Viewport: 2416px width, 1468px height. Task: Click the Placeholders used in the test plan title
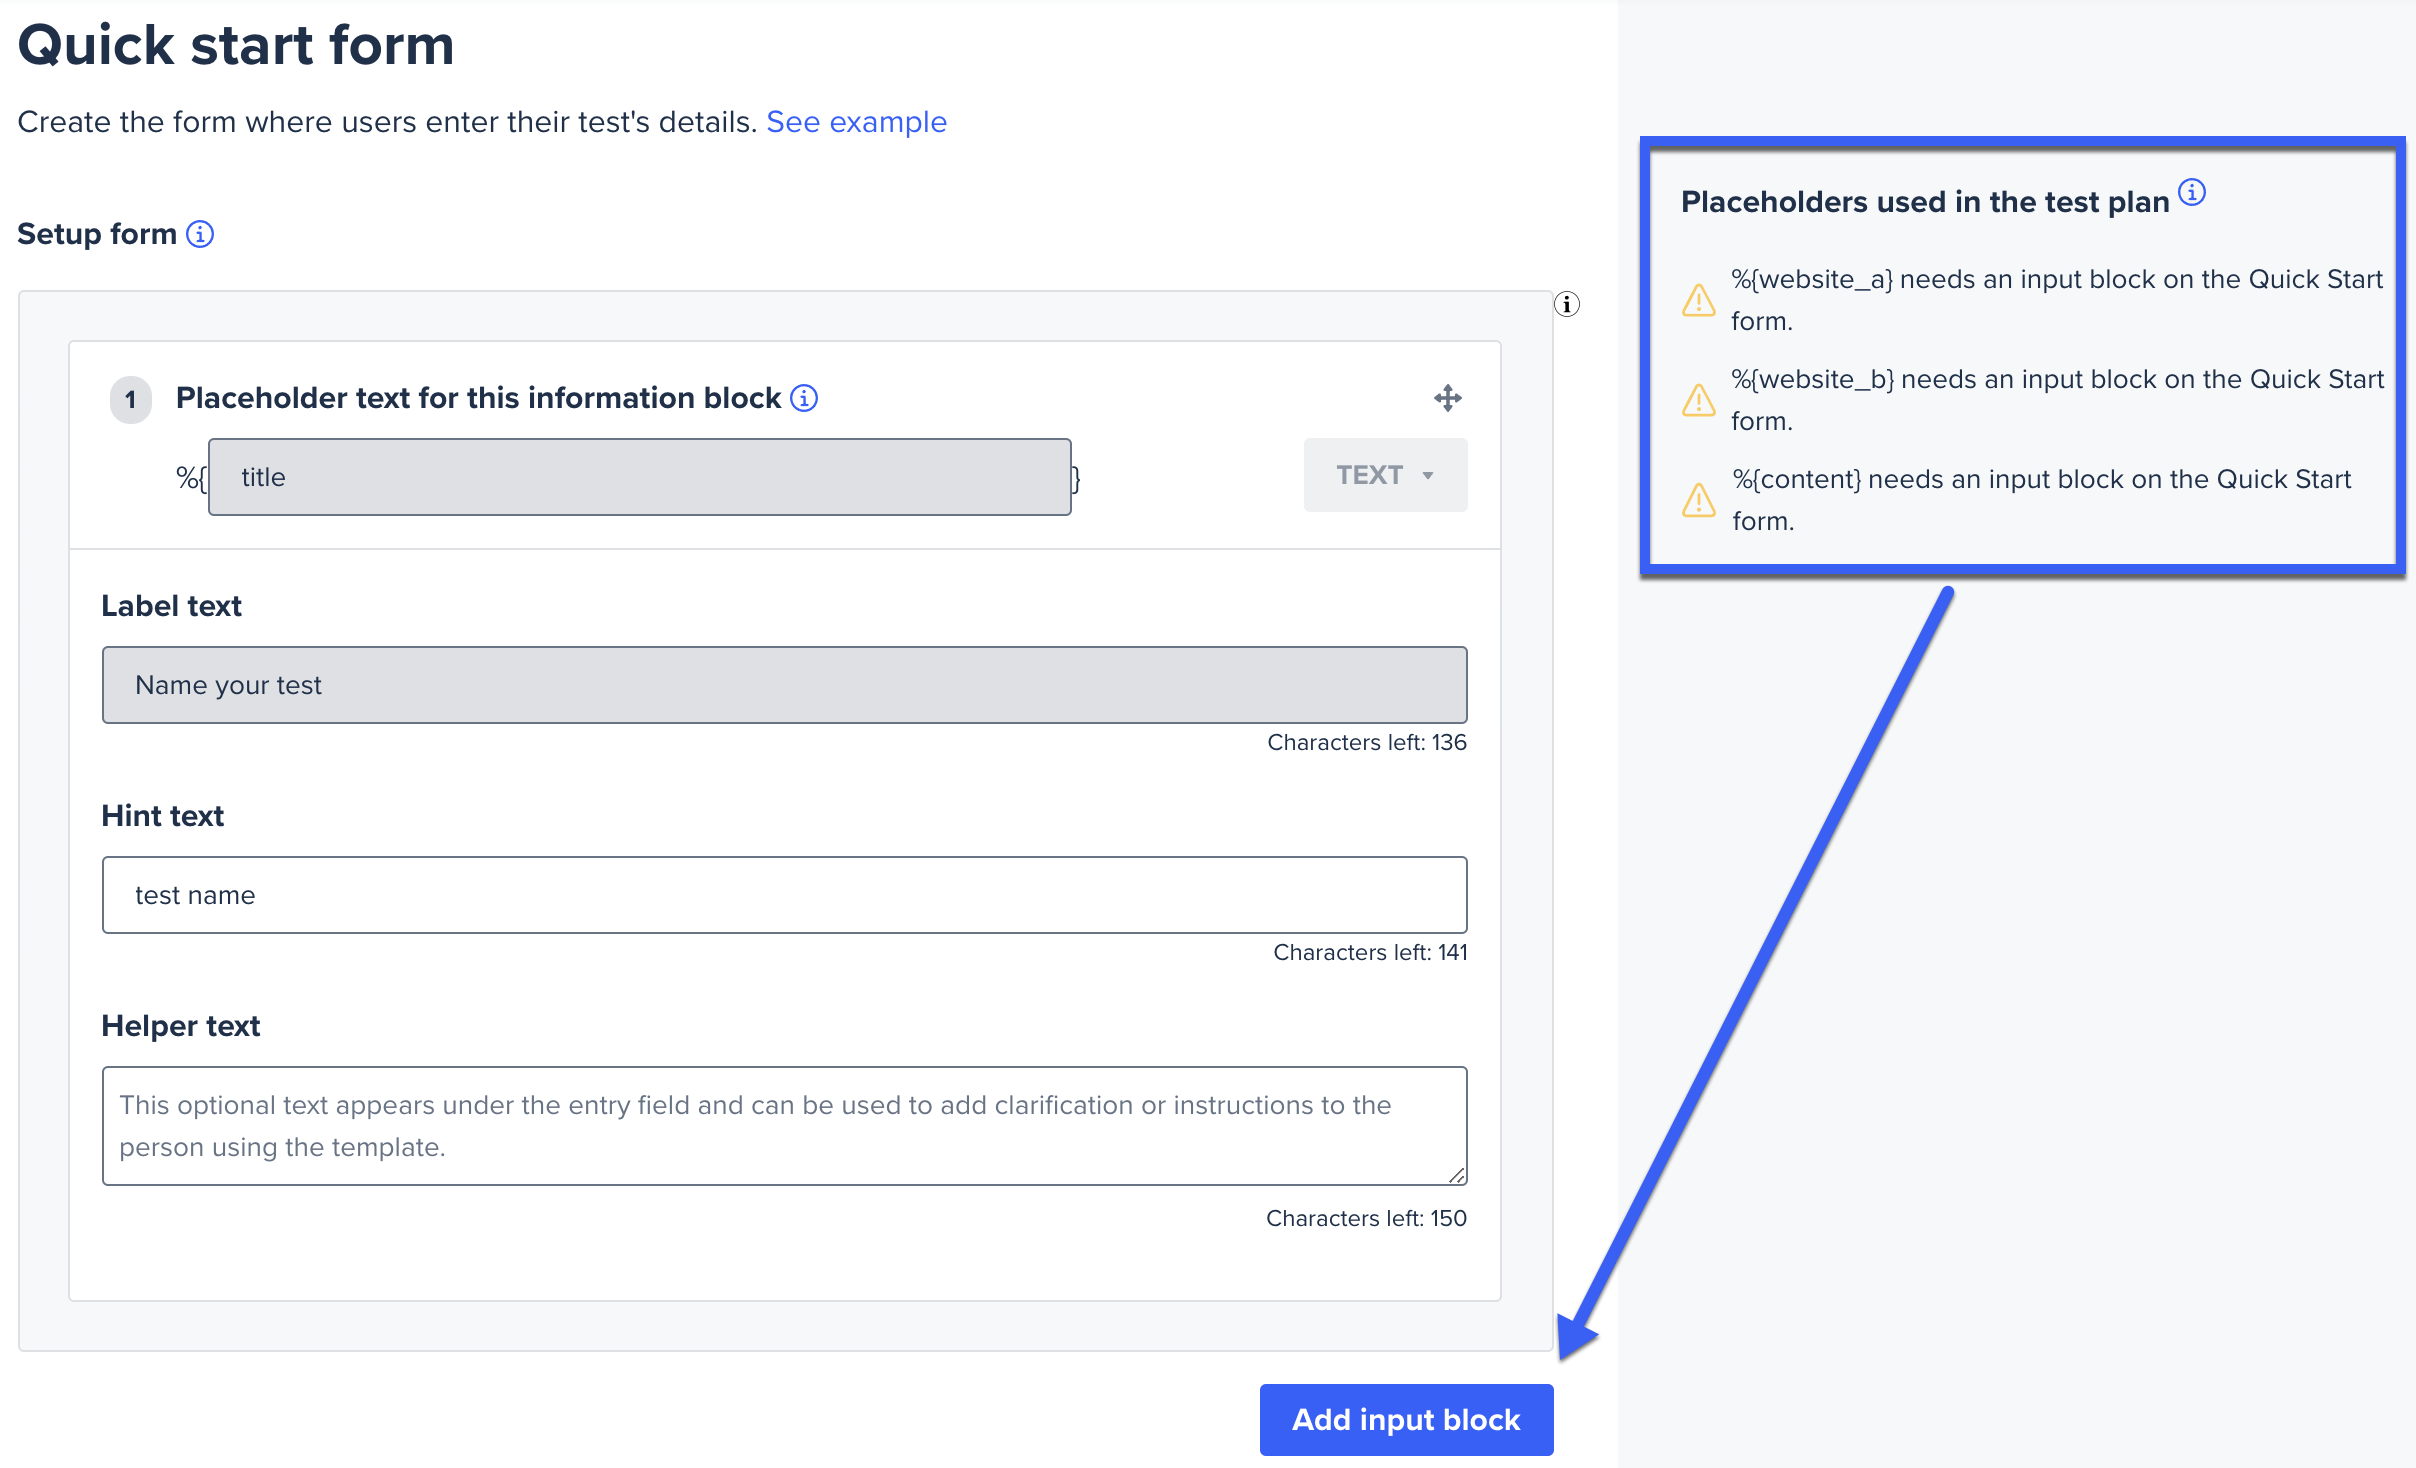pos(1925,202)
